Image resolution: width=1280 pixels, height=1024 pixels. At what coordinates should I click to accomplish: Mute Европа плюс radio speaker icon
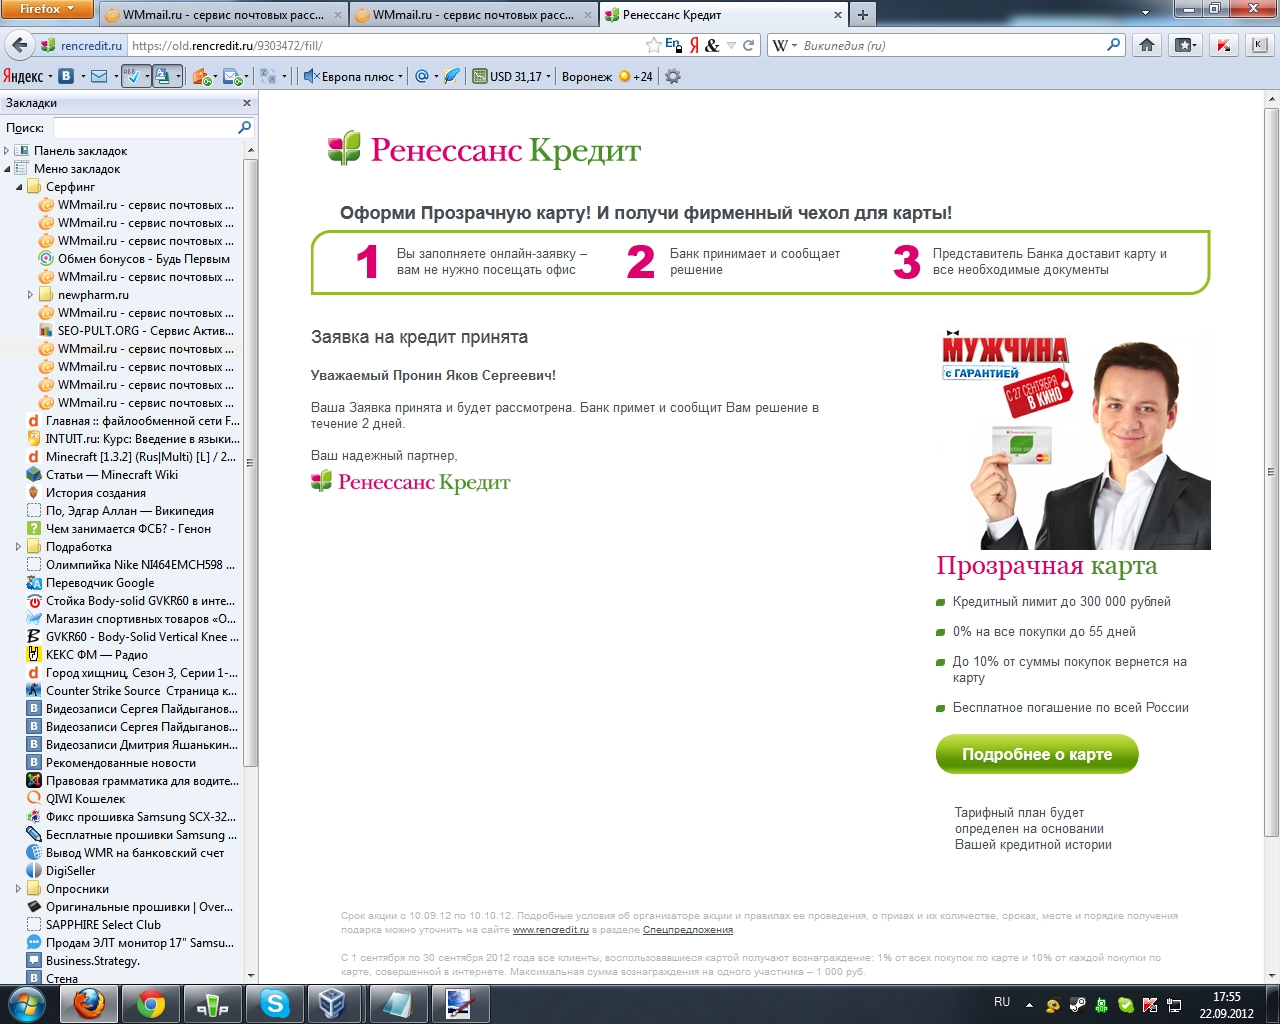point(311,76)
